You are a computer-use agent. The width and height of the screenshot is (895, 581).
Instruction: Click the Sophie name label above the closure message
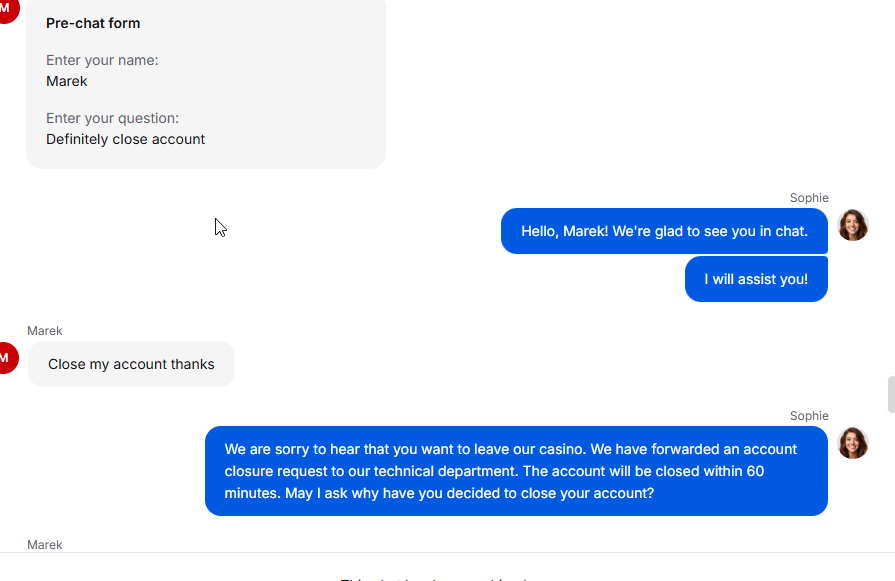click(x=809, y=416)
